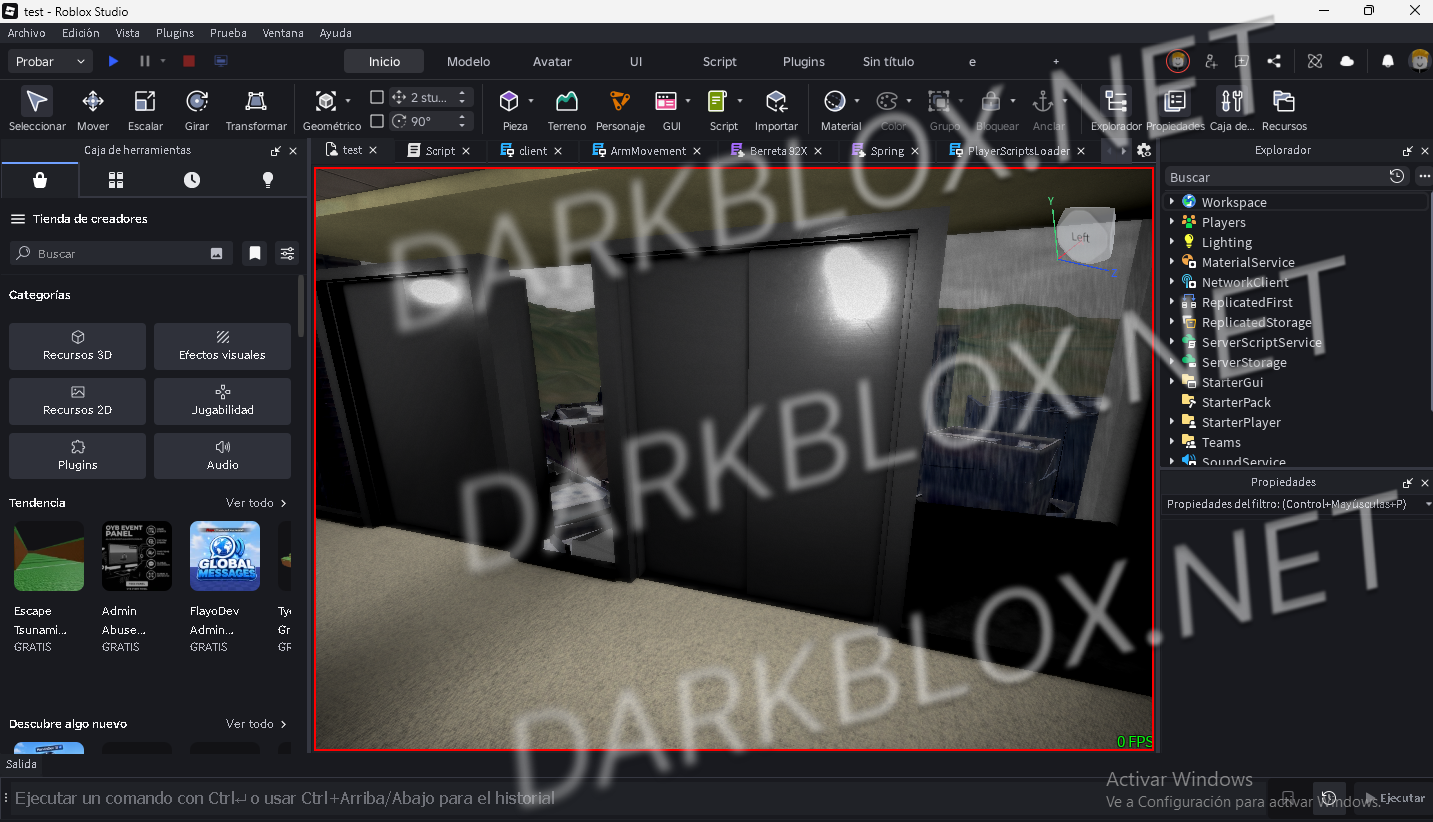Expand the ReplicatedStorage tree node

[1172, 322]
